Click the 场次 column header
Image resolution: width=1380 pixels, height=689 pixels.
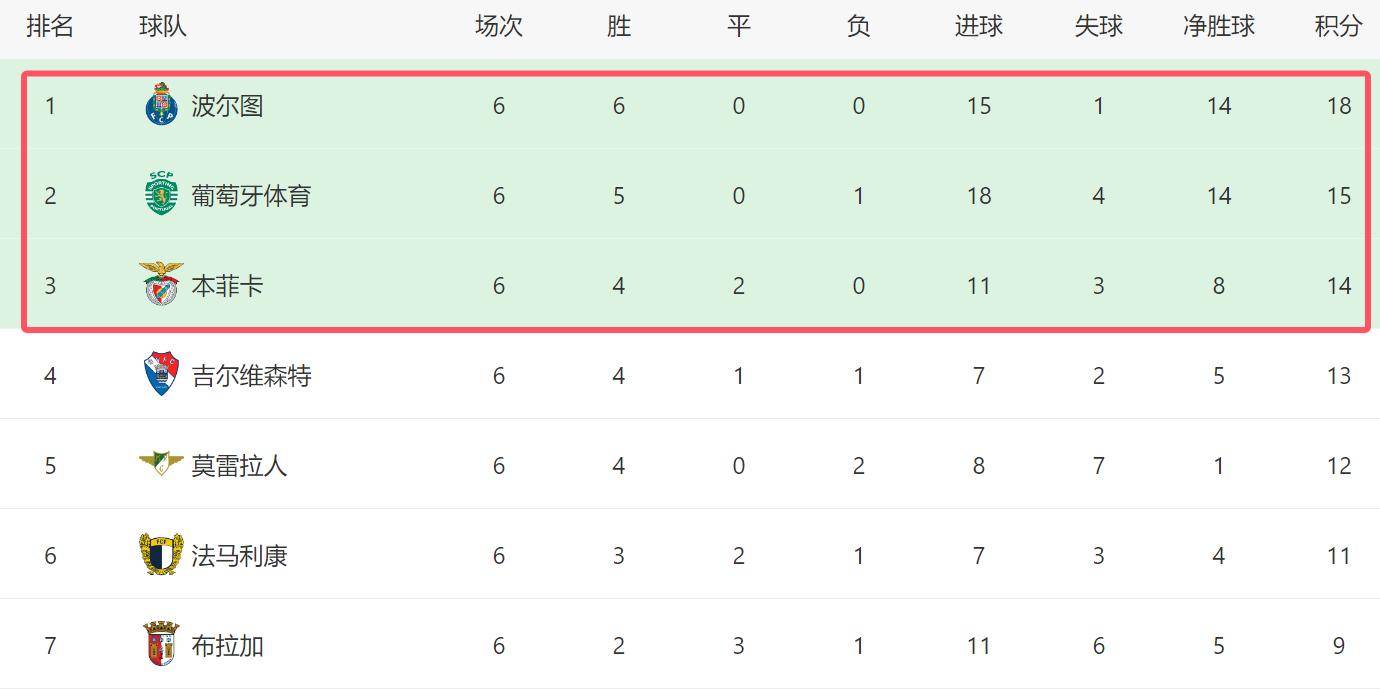pos(498,27)
